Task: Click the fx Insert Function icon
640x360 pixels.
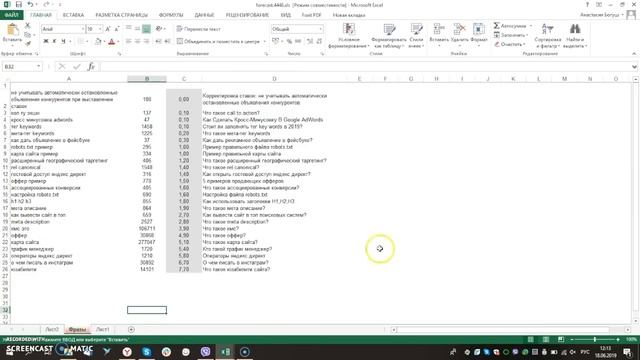Action: (x=91, y=66)
